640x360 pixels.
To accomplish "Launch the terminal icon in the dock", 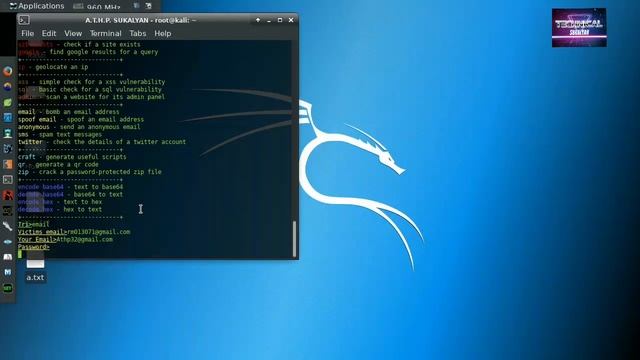I will 7,180.
